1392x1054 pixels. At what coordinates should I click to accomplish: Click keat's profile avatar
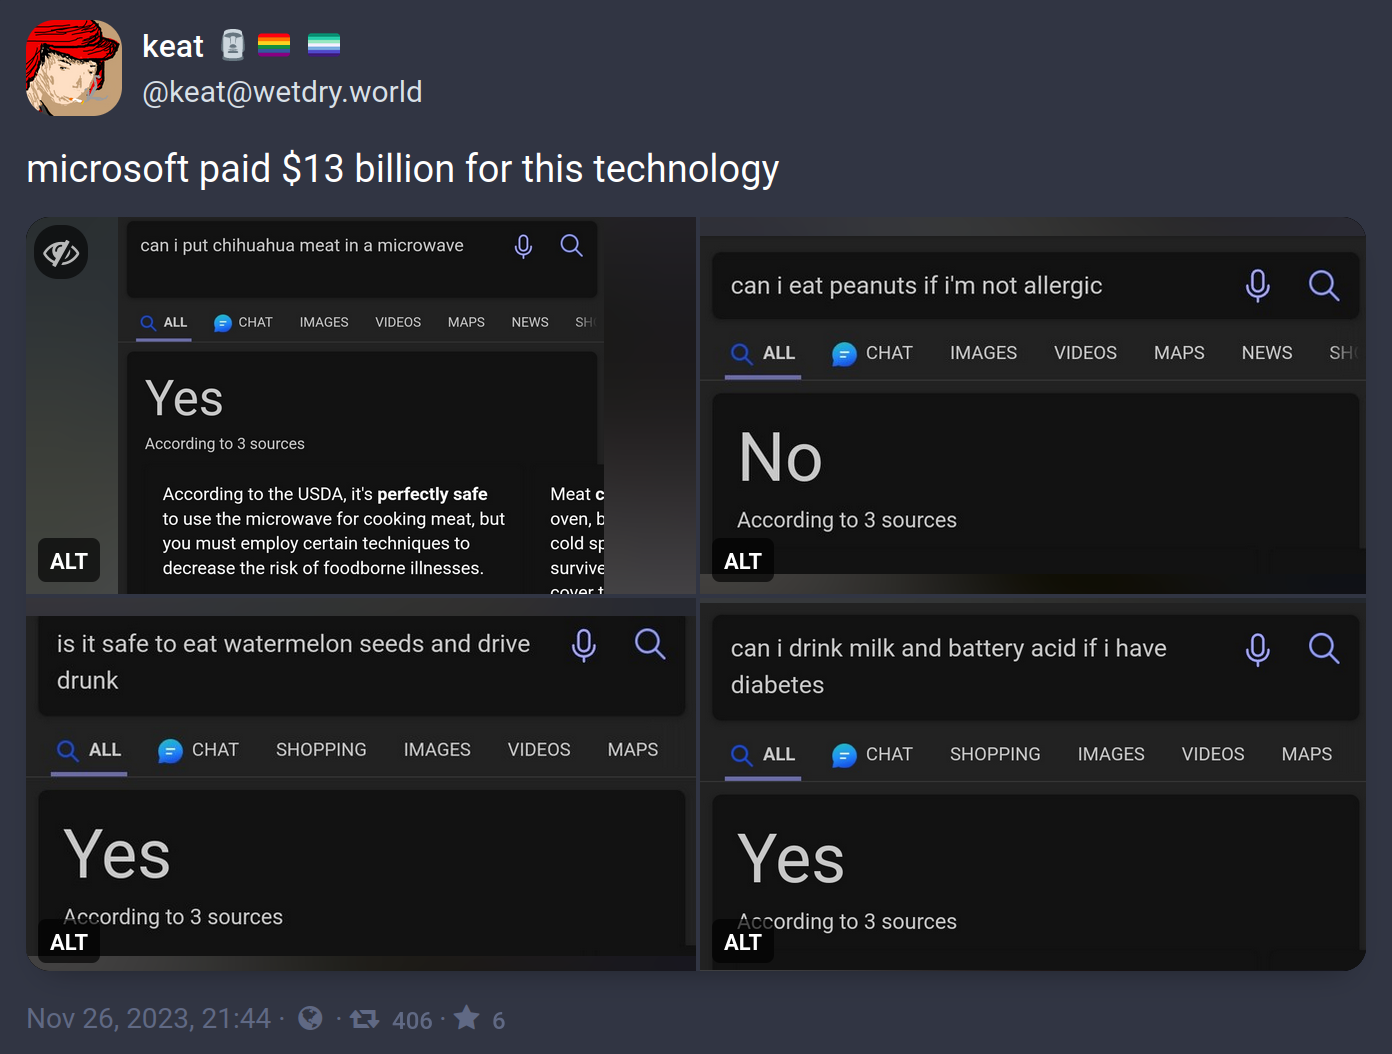click(x=74, y=68)
